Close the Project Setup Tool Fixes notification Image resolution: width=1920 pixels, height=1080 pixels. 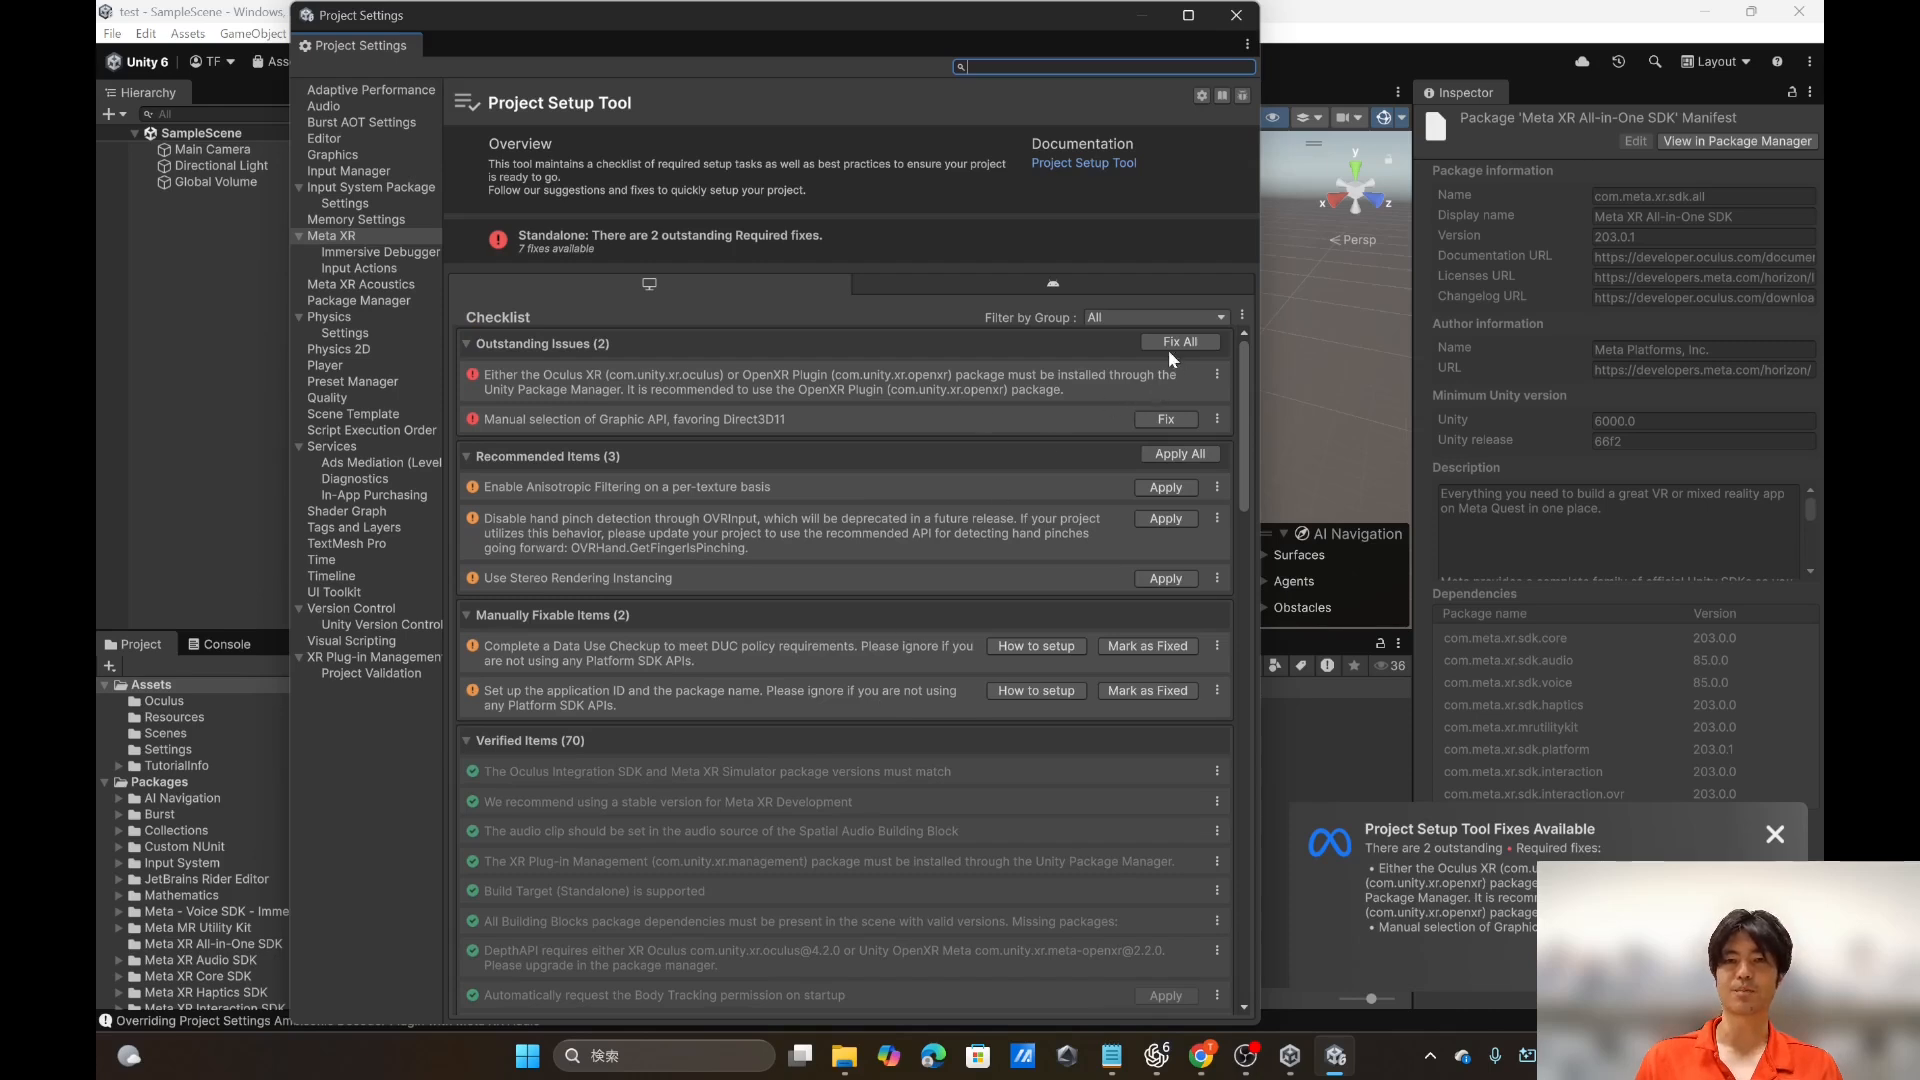(x=1775, y=834)
